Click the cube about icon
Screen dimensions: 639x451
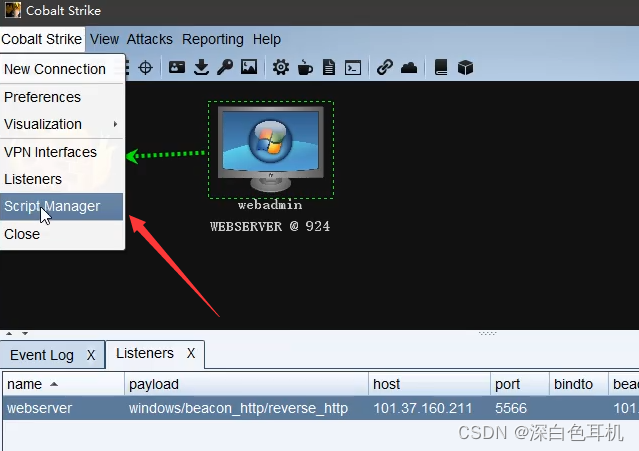pyautogui.click(x=465, y=67)
